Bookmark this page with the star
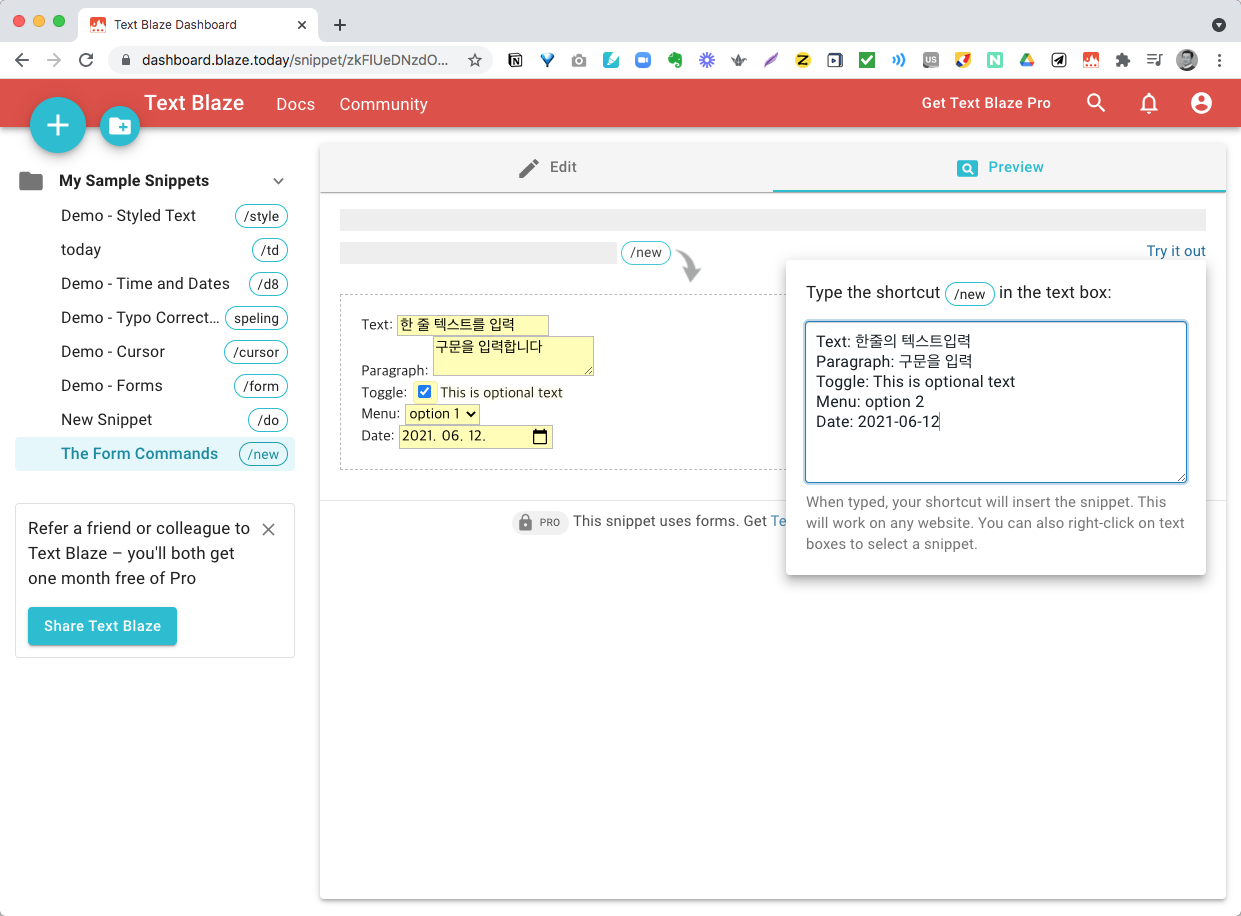The width and height of the screenshot is (1241, 916). pyautogui.click(x=475, y=60)
